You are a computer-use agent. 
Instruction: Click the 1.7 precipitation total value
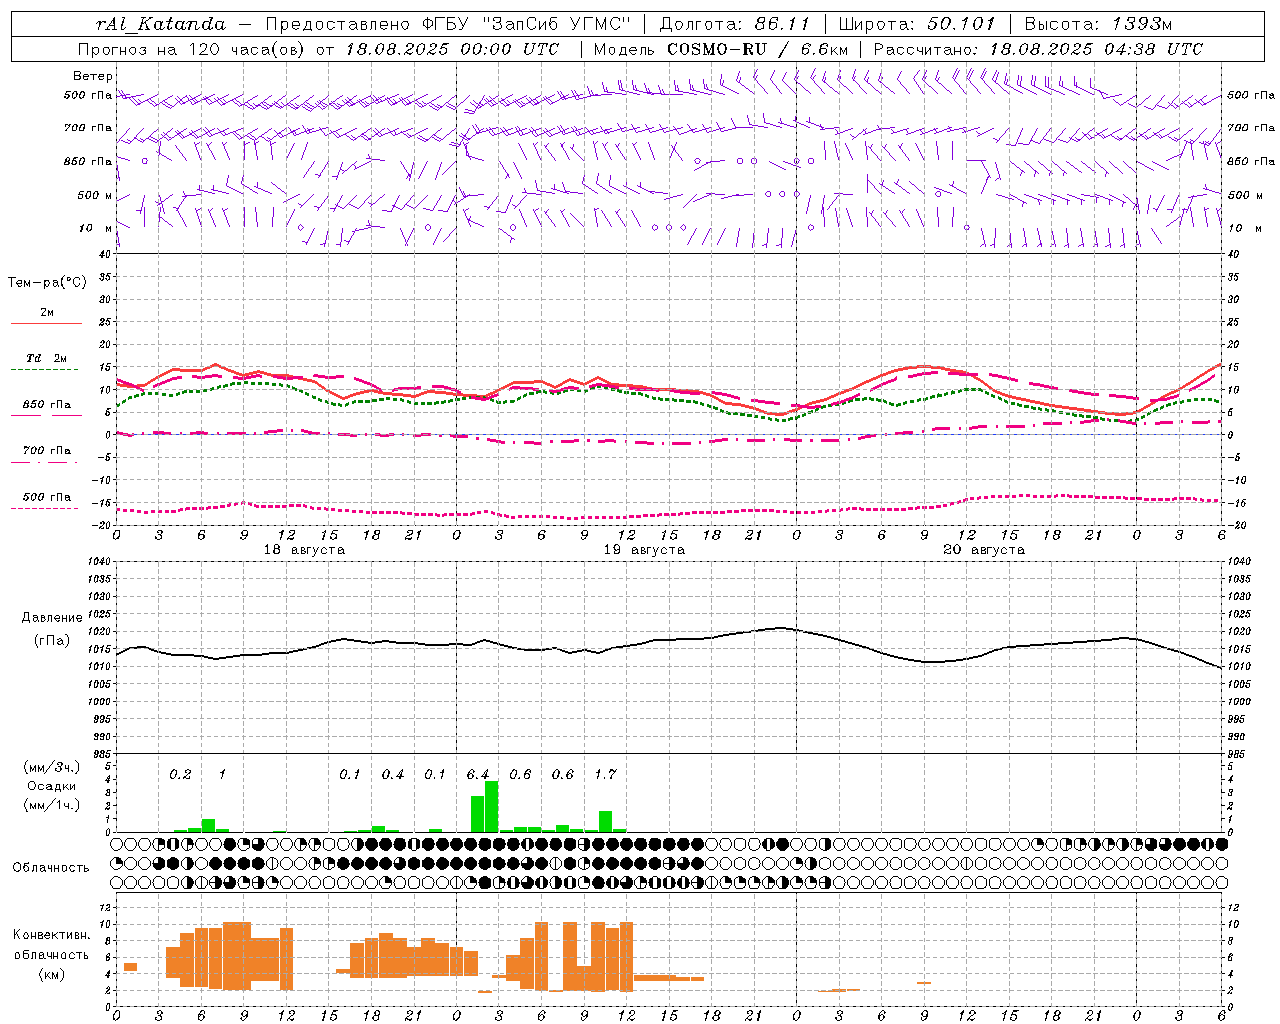pos(605,775)
